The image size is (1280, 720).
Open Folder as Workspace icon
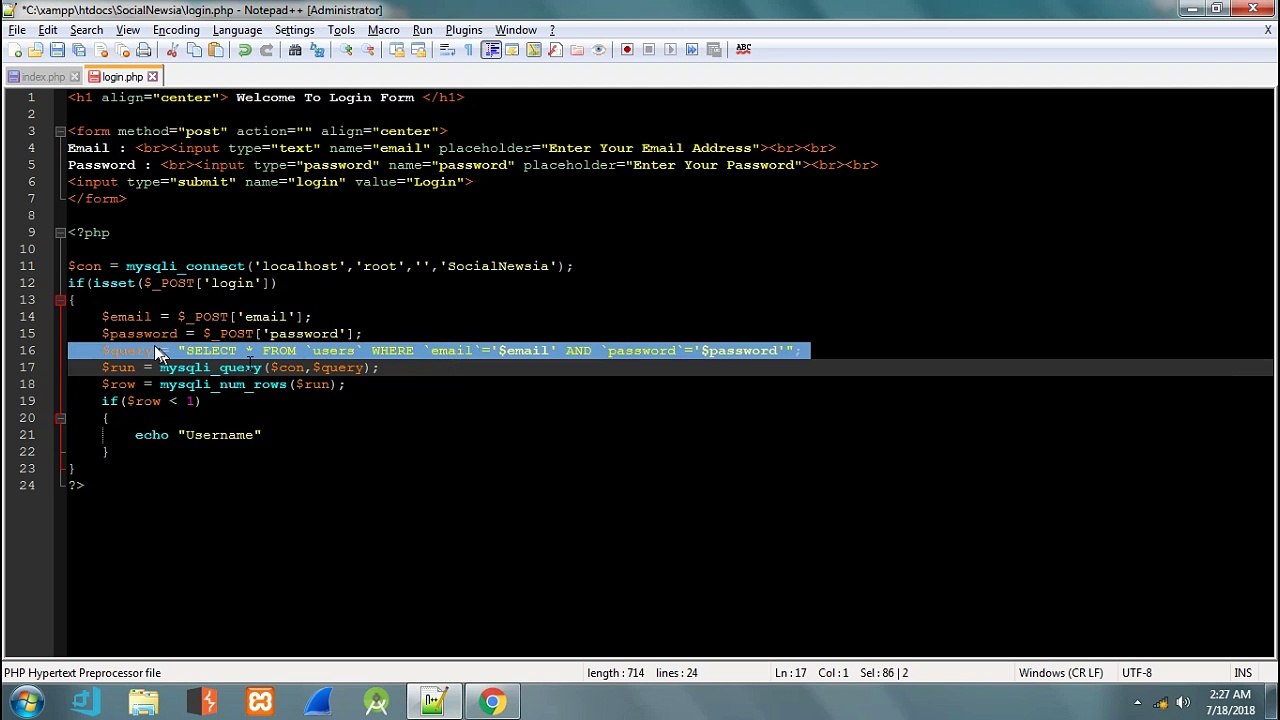(x=577, y=49)
